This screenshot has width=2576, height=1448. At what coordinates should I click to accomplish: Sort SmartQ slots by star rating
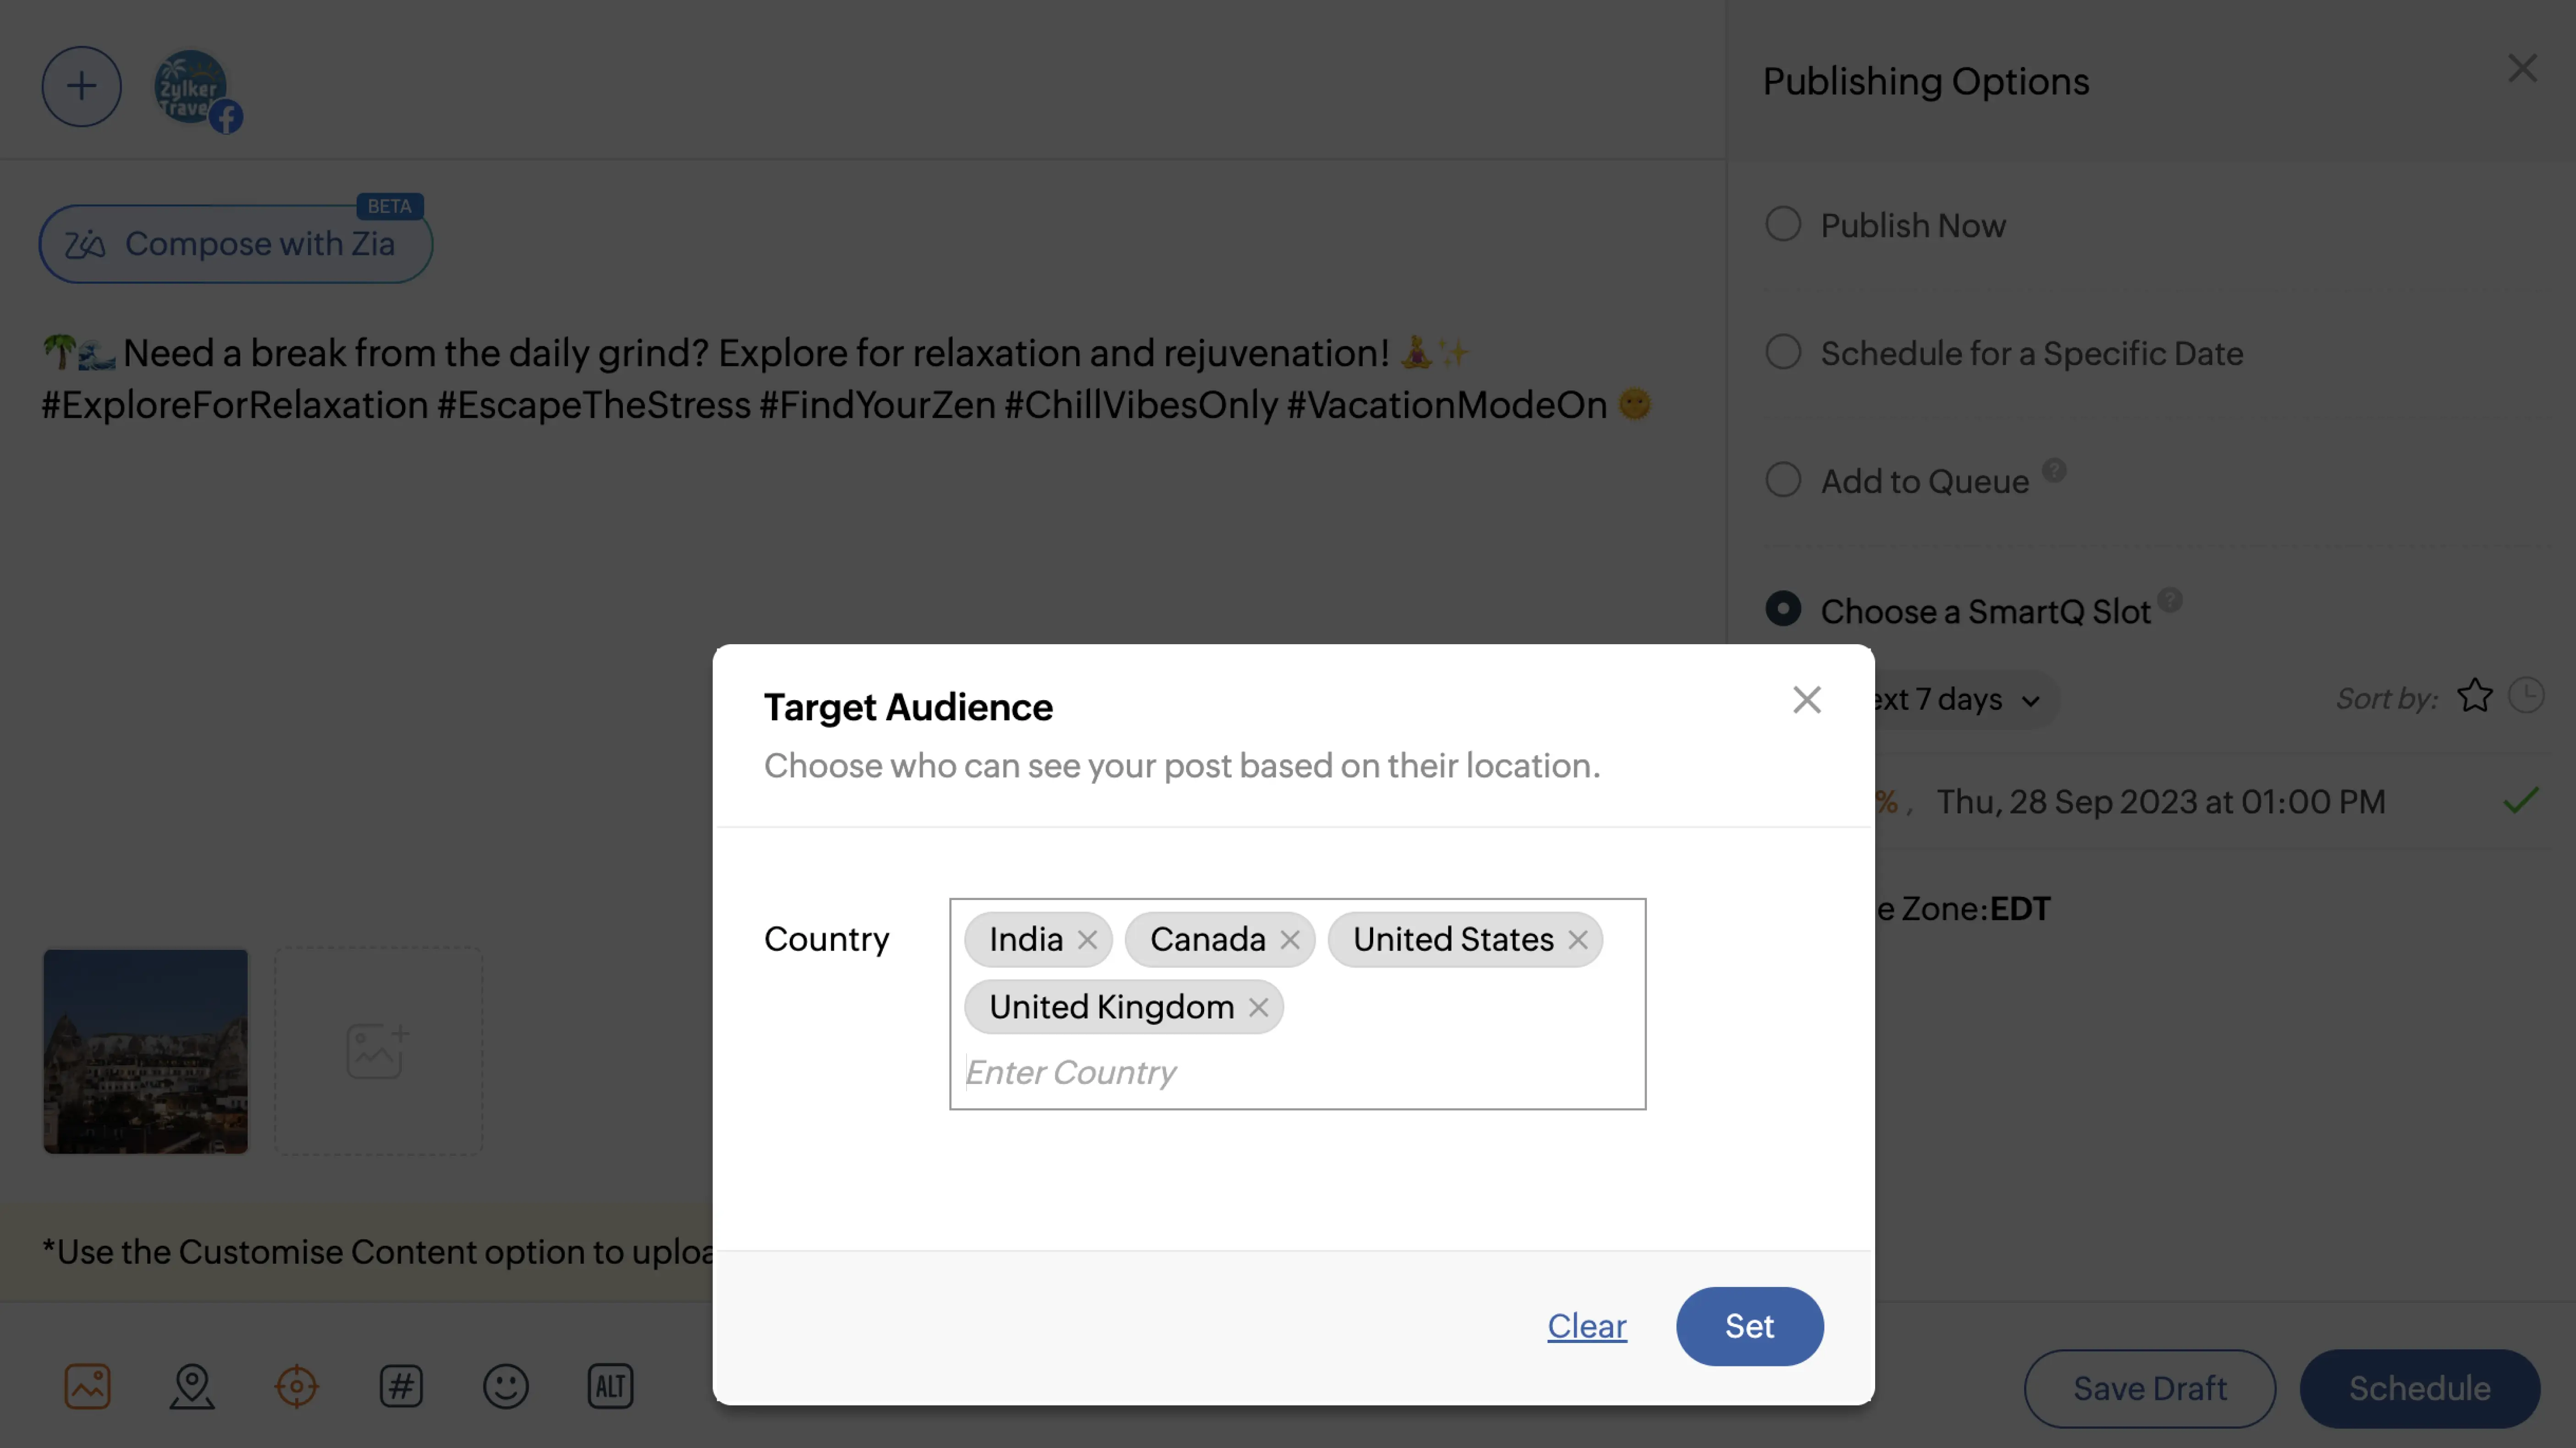coord(2475,696)
